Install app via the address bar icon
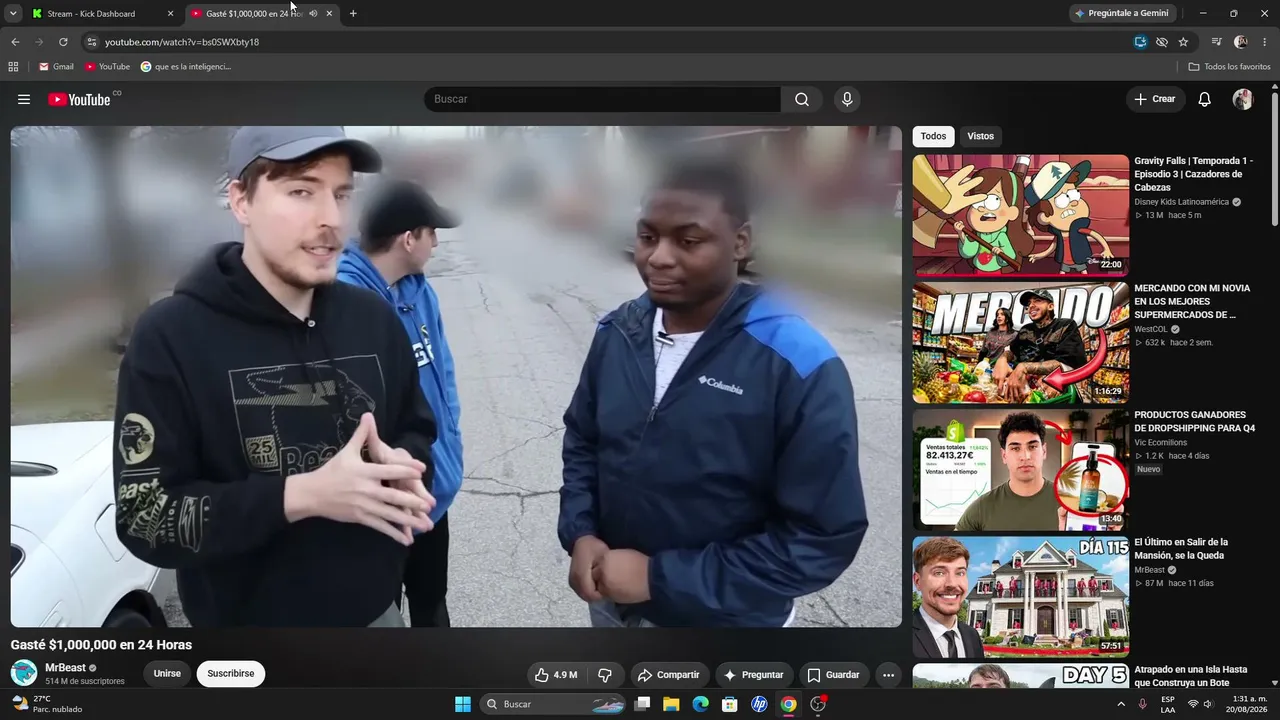Viewport: 1280px width, 720px height. pos(1140,42)
